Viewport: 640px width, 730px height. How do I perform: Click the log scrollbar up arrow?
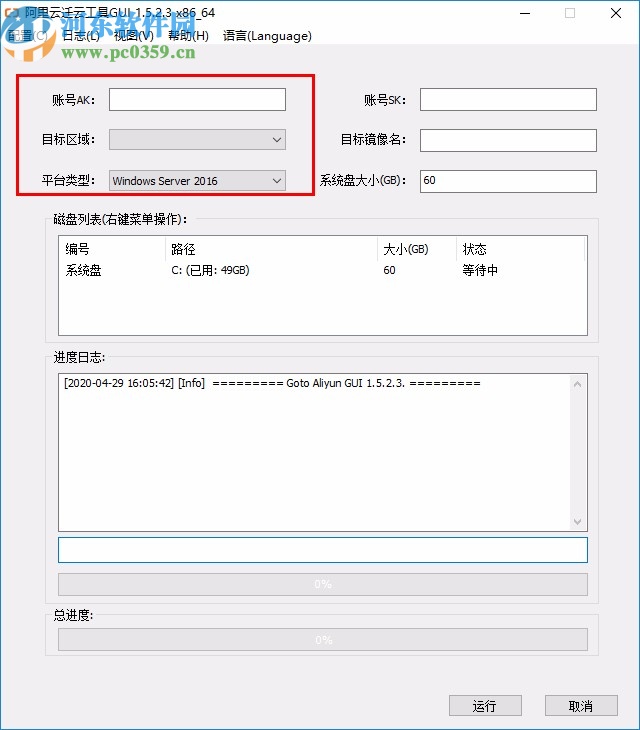[x=578, y=384]
